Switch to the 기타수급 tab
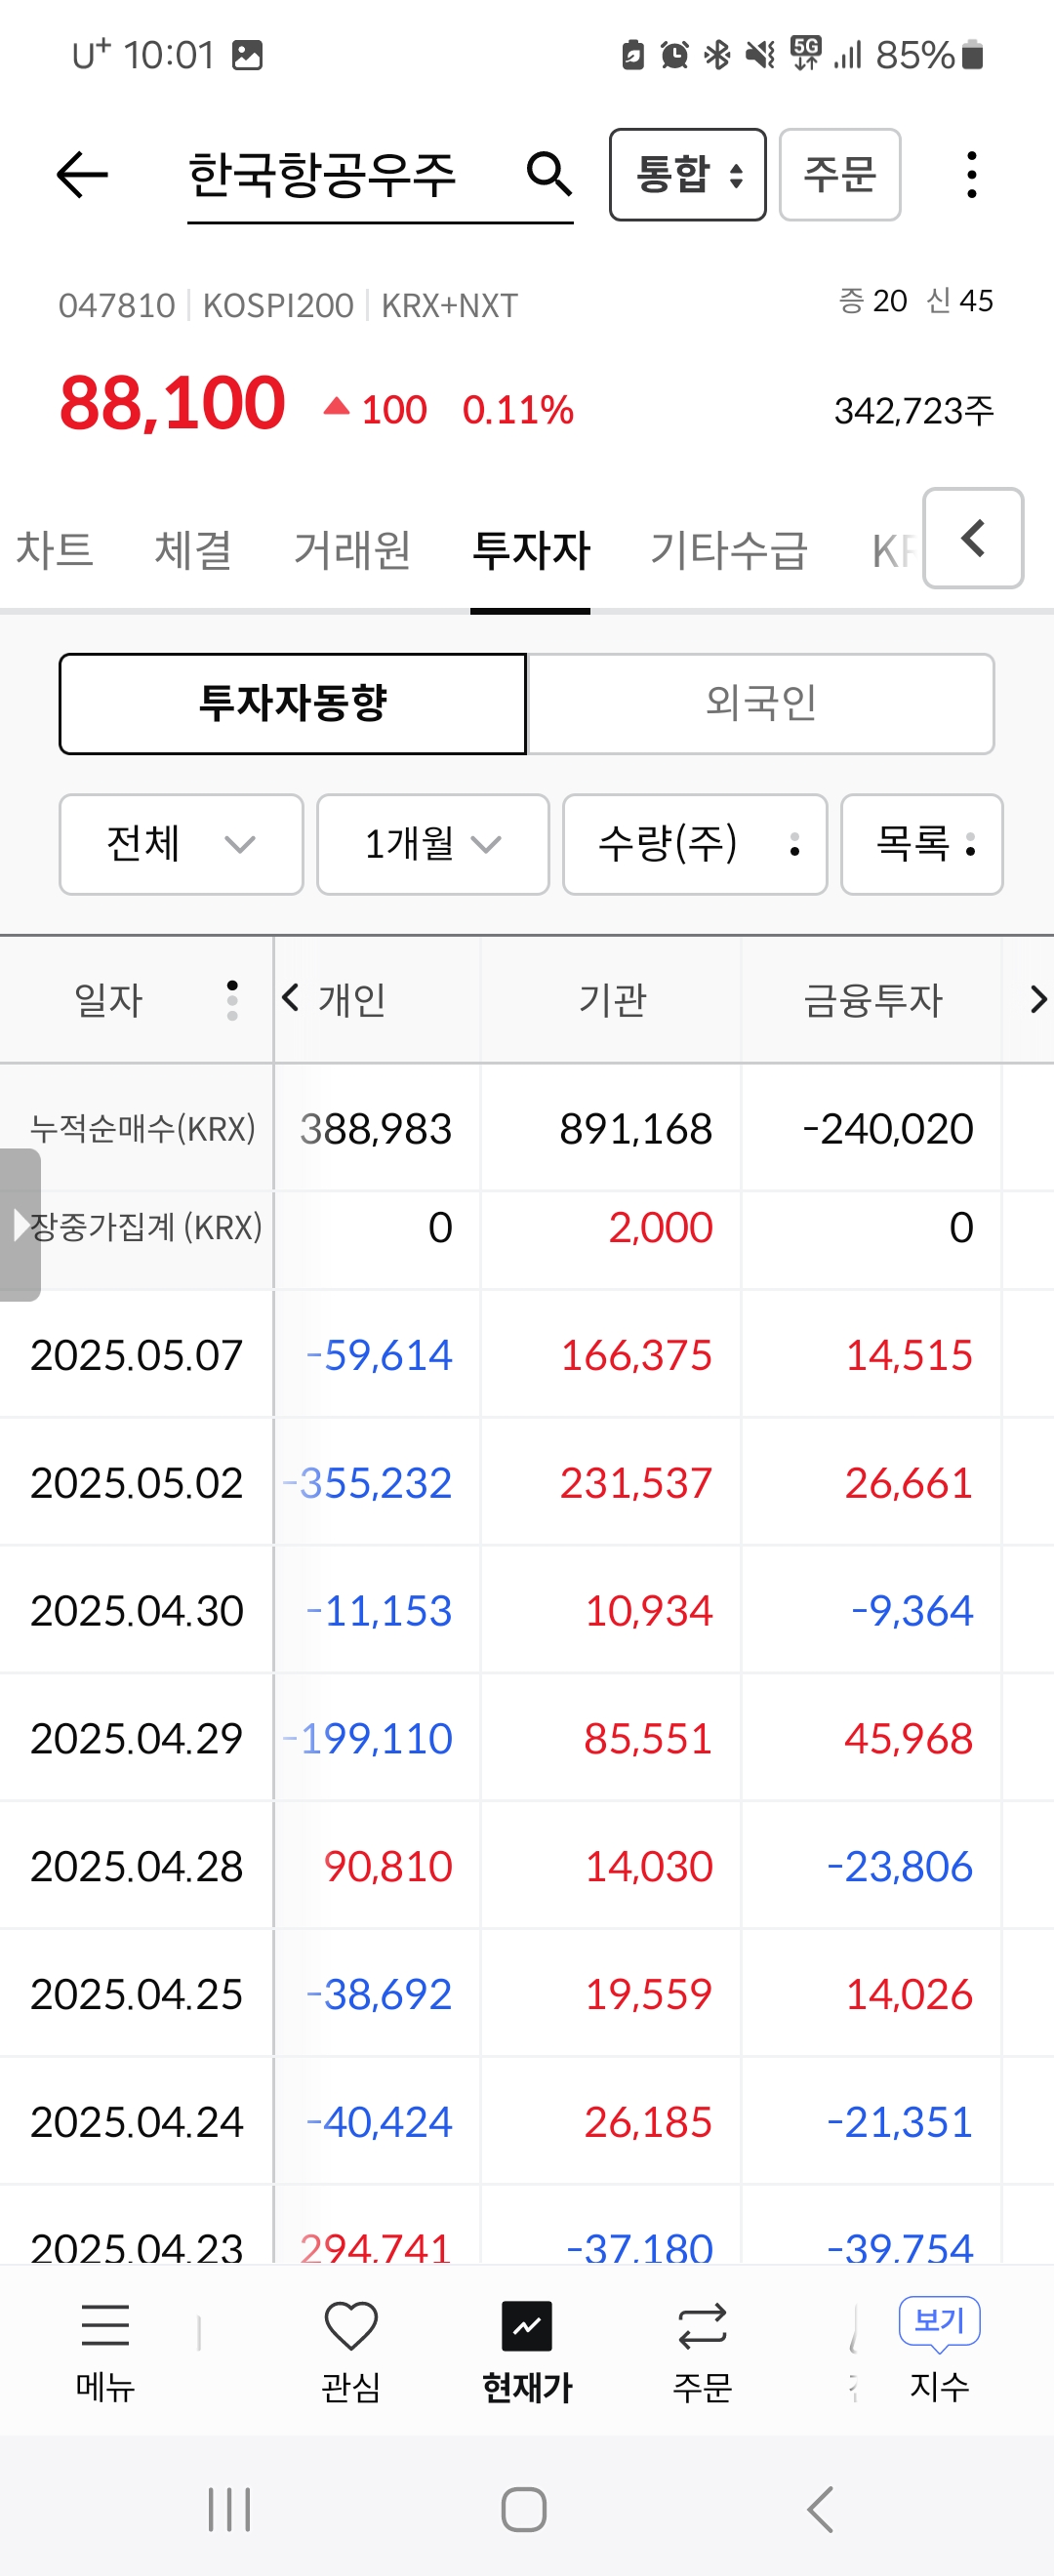1054x2576 pixels. tap(729, 549)
